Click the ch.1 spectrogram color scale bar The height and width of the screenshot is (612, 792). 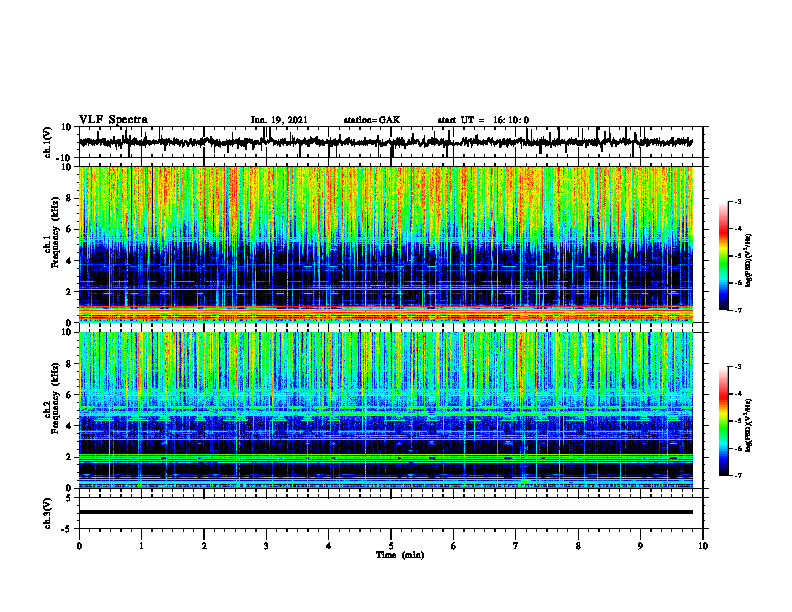(x=724, y=256)
